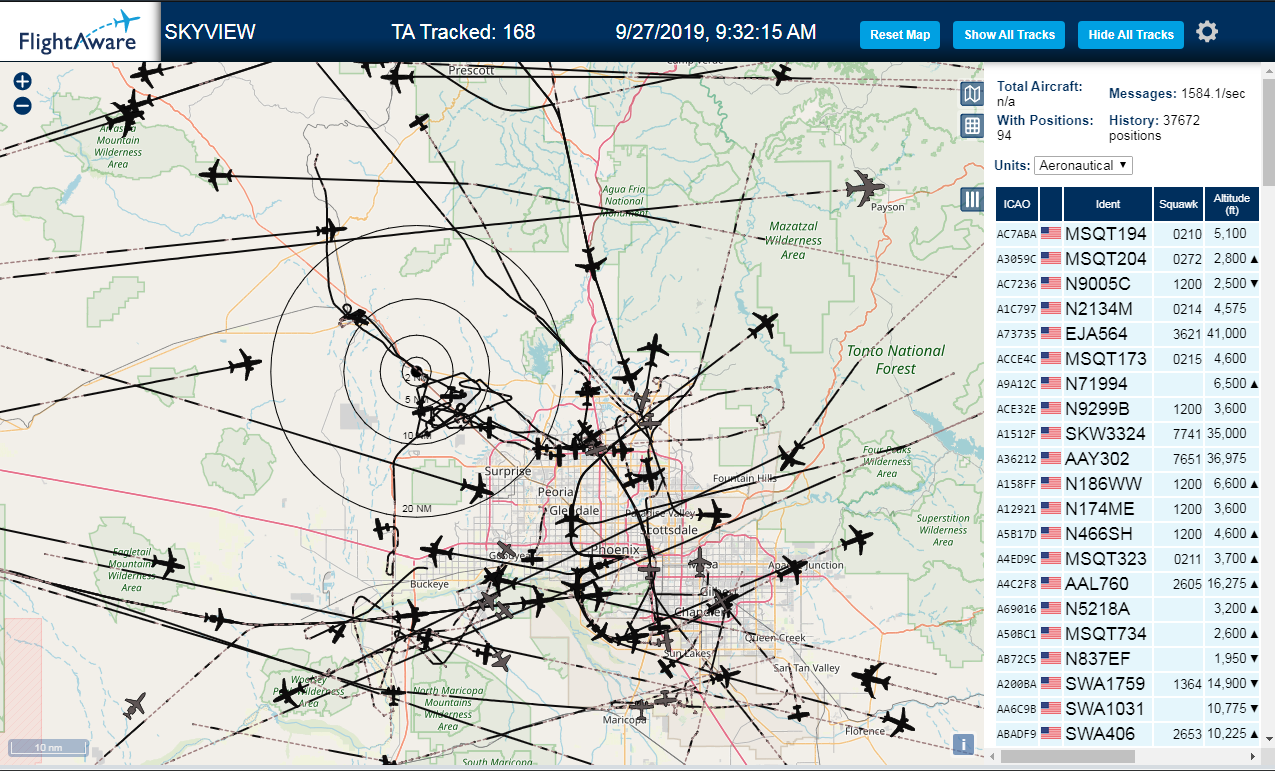Select the grey aircraft icon near Payson
The image size is (1275, 771).
coord(864,187)
